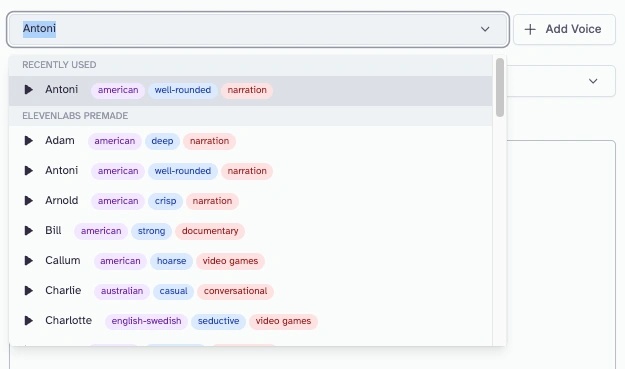
Task: Click the Add Voice button
Action: [x=564, y=29]
